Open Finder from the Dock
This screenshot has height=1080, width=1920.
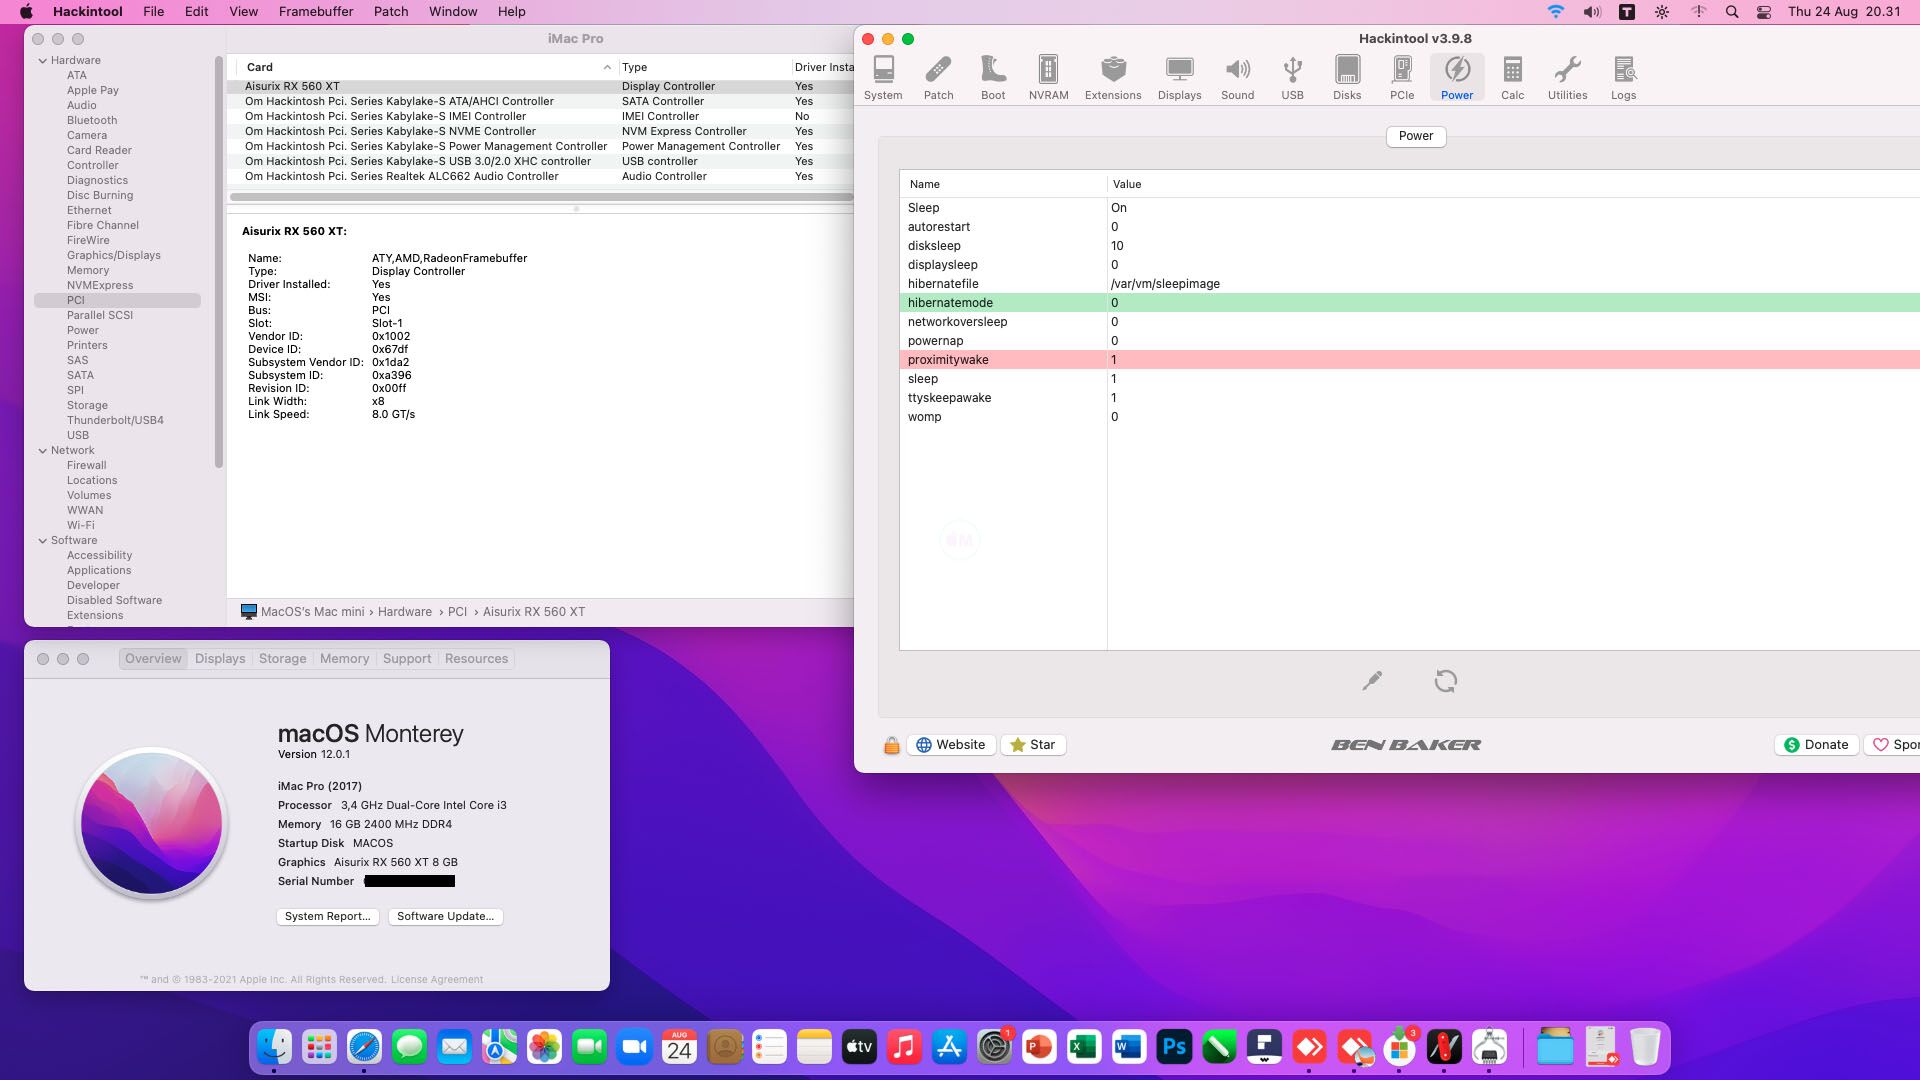[x=274, y=1047]
